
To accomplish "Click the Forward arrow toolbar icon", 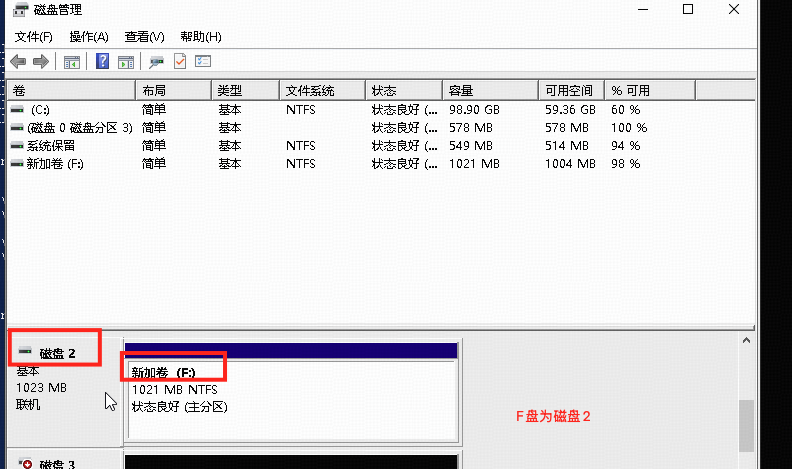I will 41,62.
